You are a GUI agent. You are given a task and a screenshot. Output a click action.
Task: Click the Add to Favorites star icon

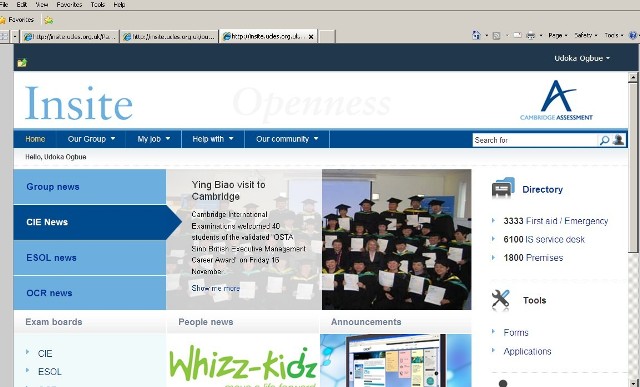[49, 20]
